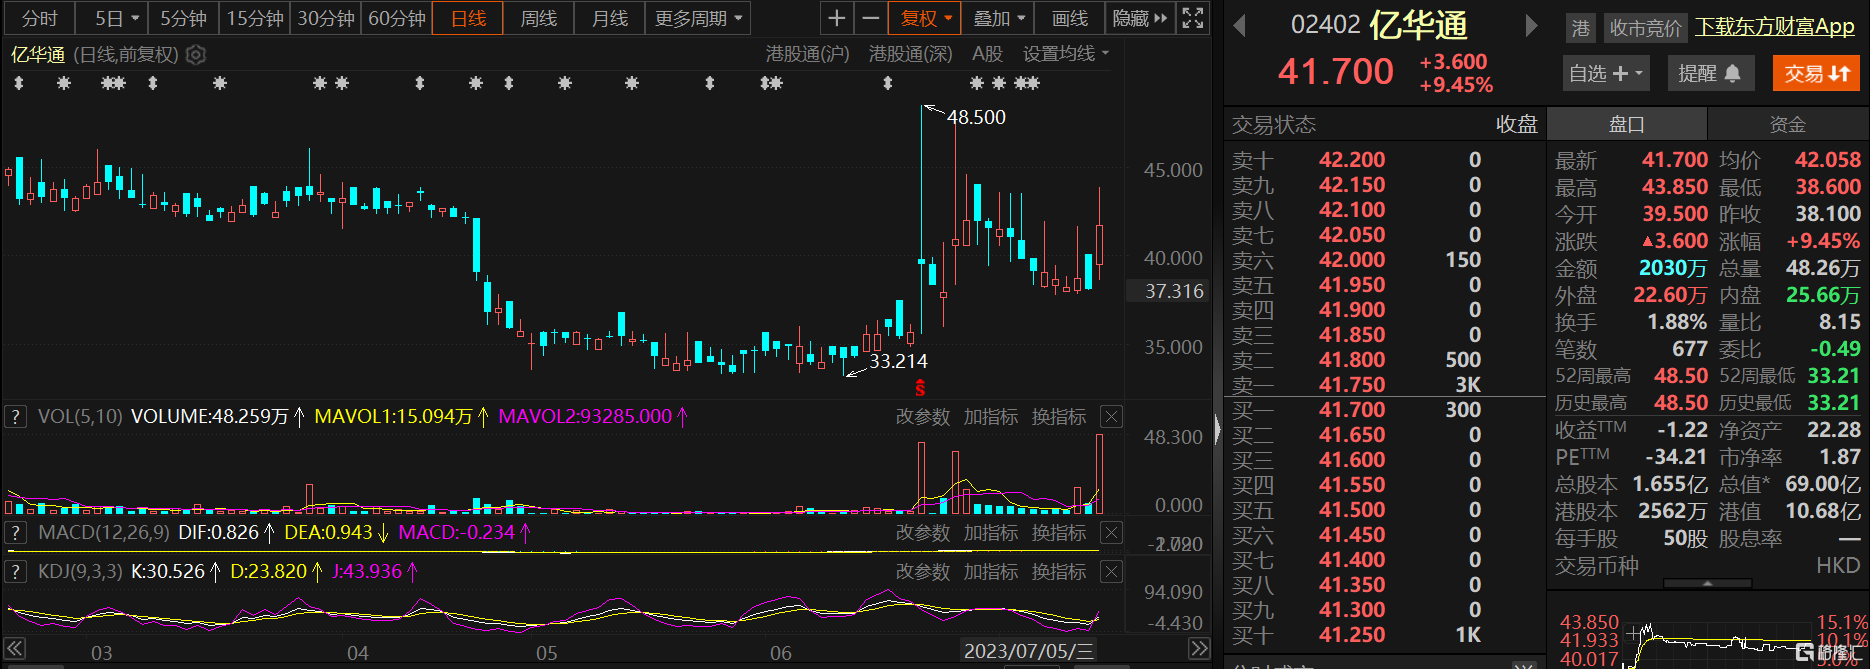This screenshot has height=669, width=1870.
Task: Jump timeline to the latest data
Action: pos(1199,649)
